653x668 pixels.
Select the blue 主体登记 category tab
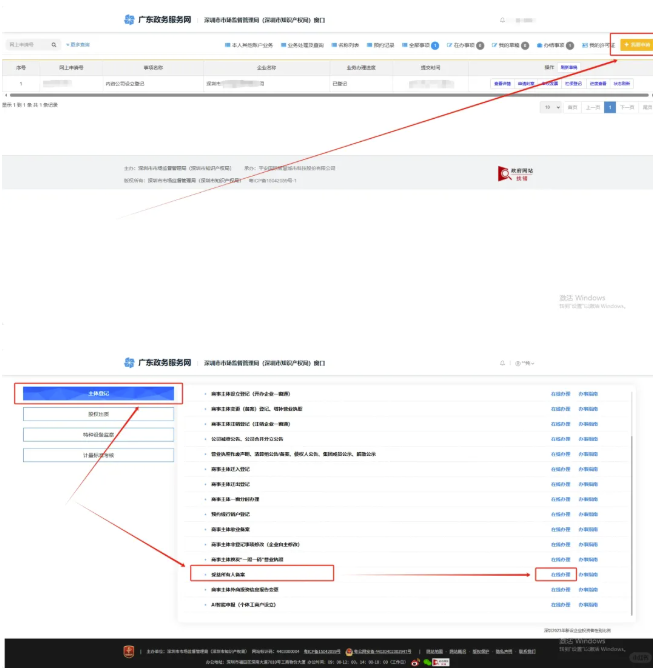[x=98, y=393]
